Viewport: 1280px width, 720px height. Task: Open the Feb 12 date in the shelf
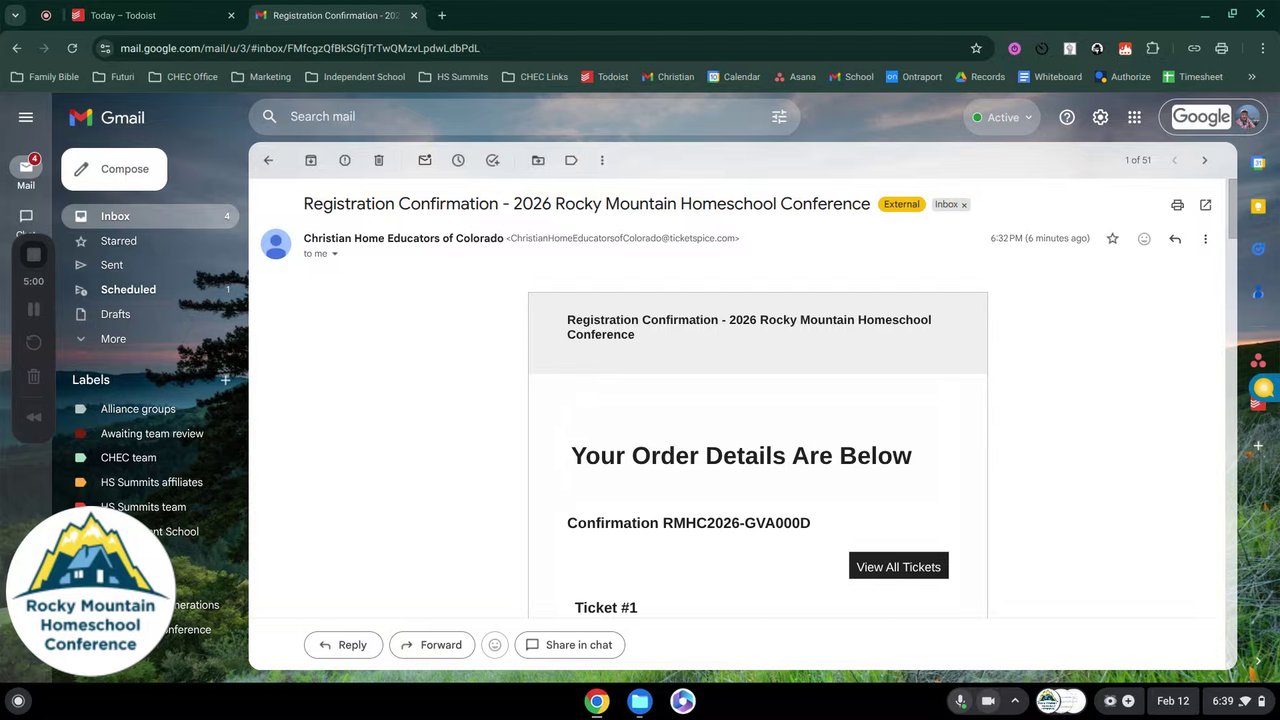[1173, 701]
